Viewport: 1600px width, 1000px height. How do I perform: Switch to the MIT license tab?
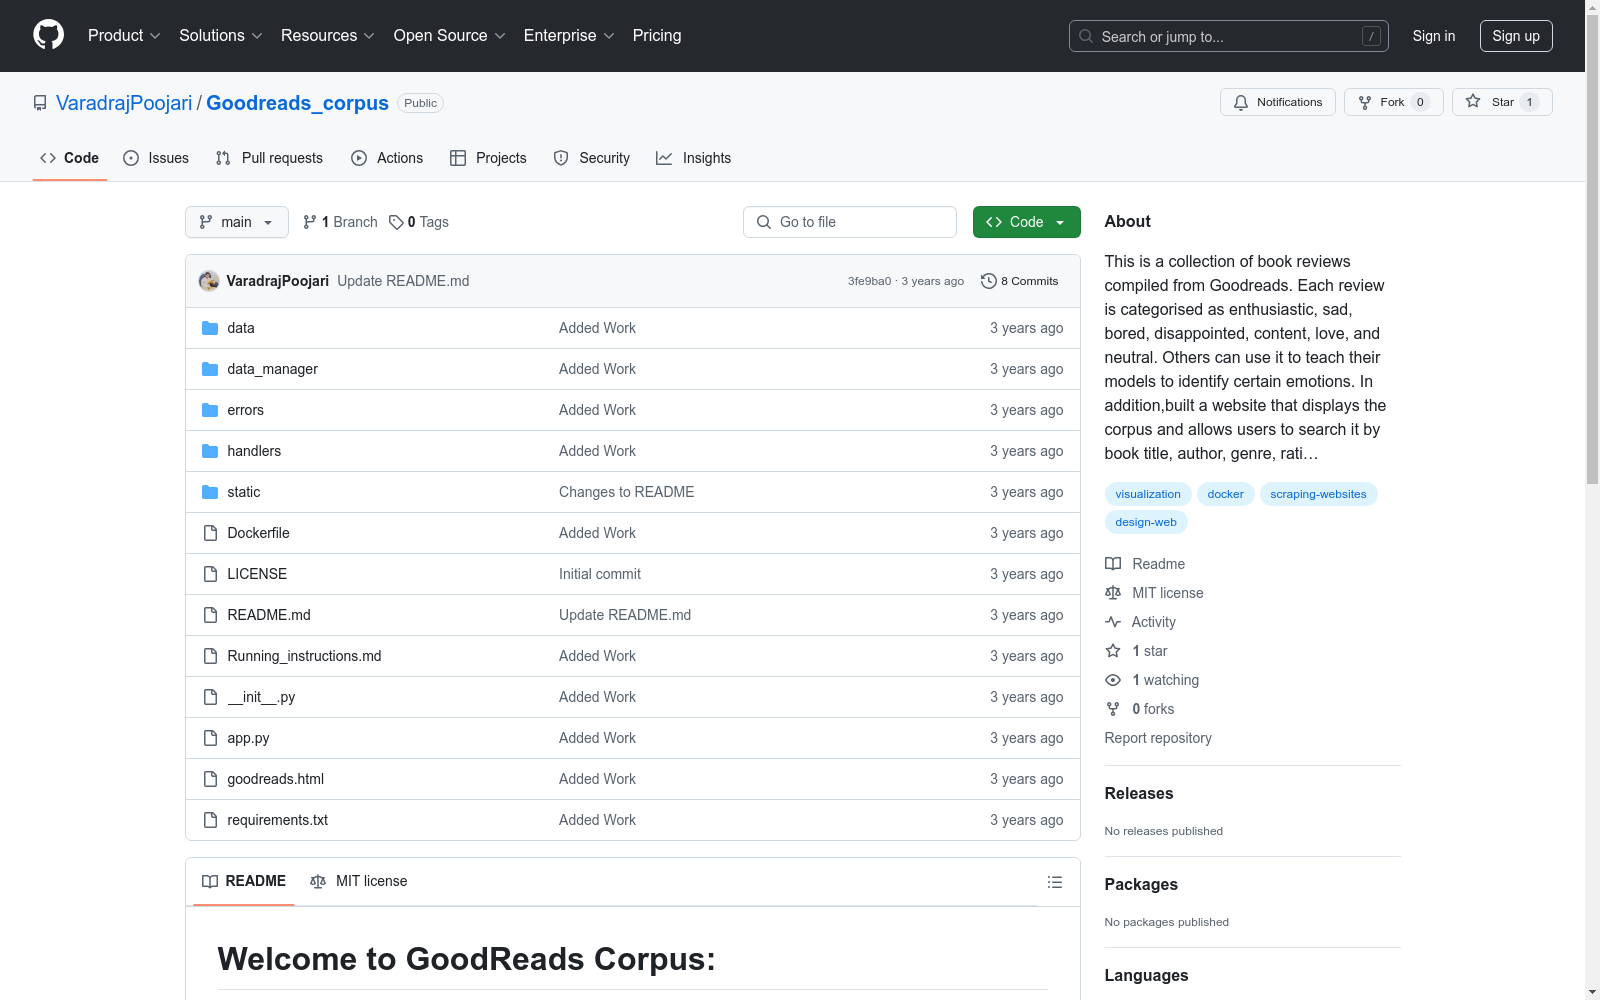(359, 881)
